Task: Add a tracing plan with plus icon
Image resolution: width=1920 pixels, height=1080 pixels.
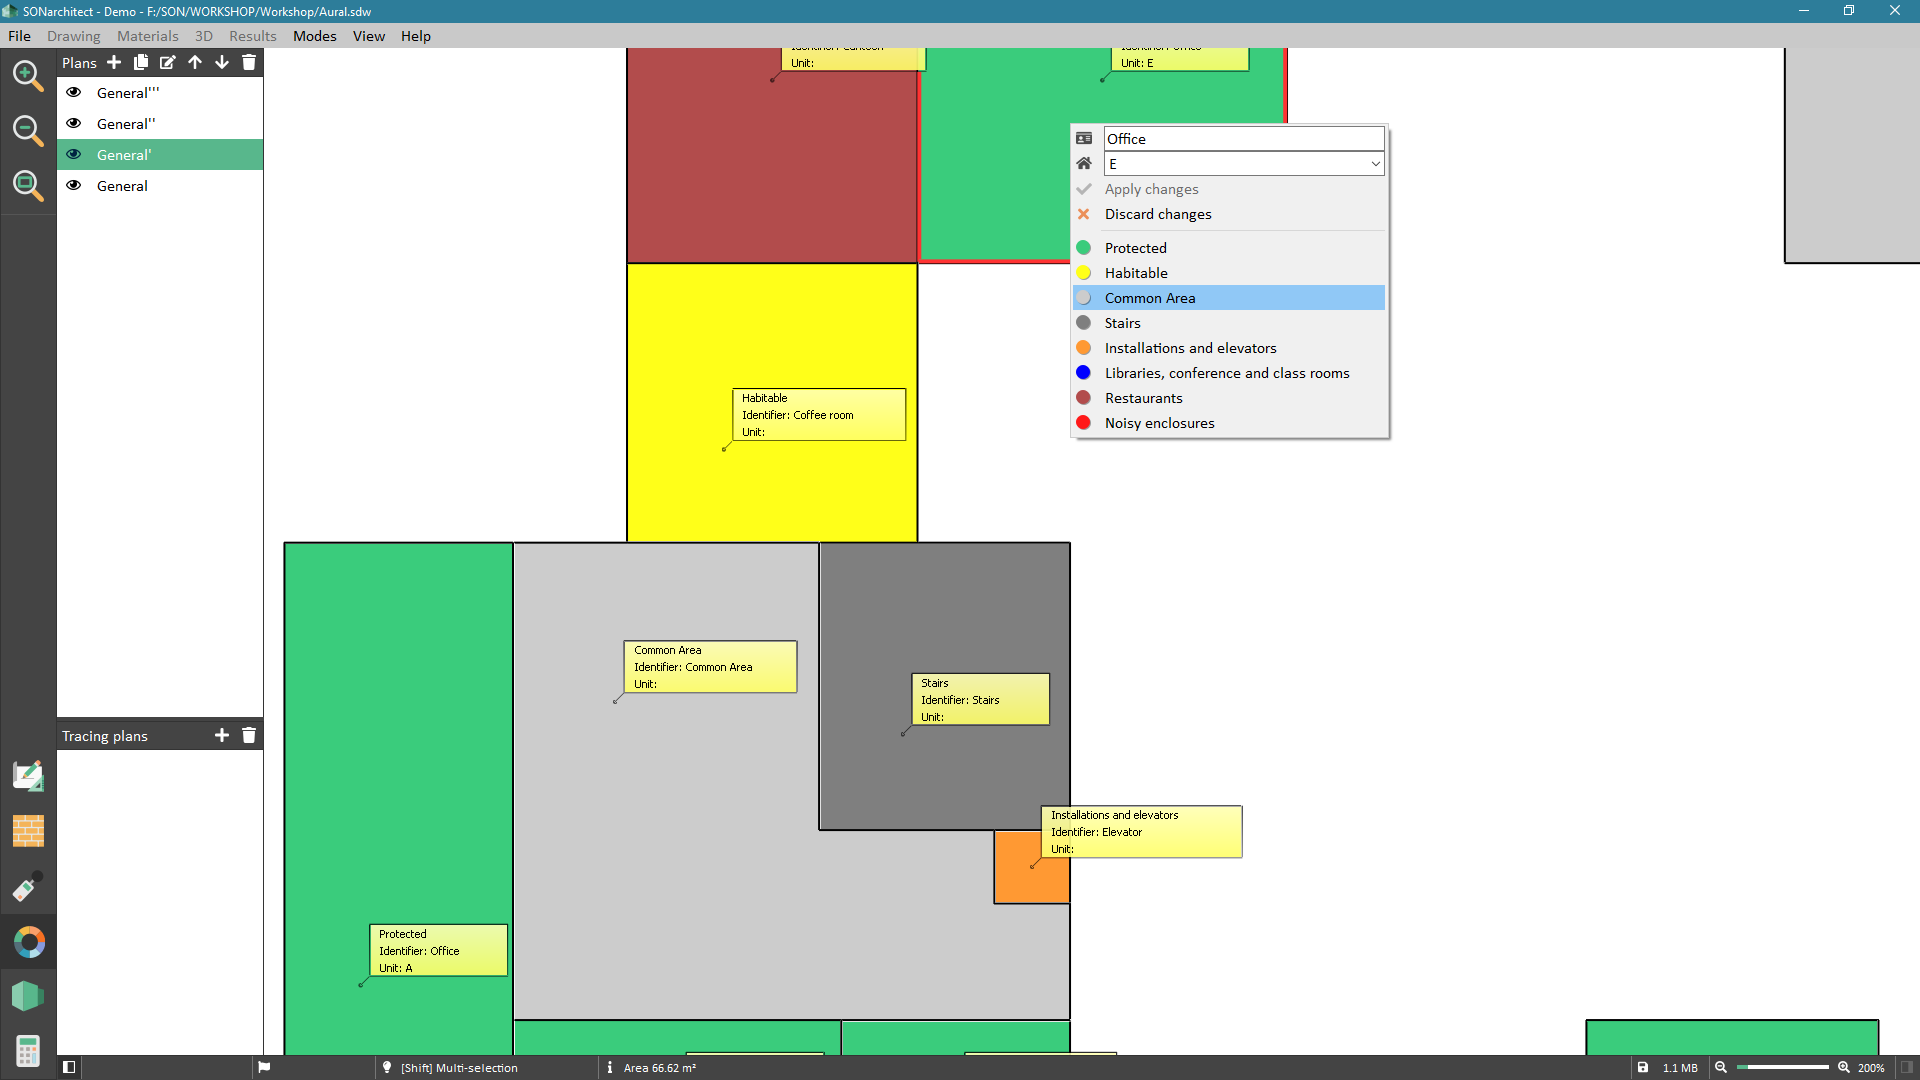Action: click(222, 735)
